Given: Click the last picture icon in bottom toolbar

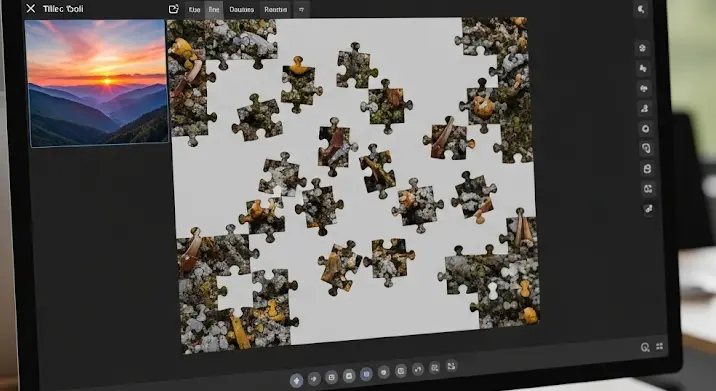Looking at the screenshot, I should coord(451,366).
